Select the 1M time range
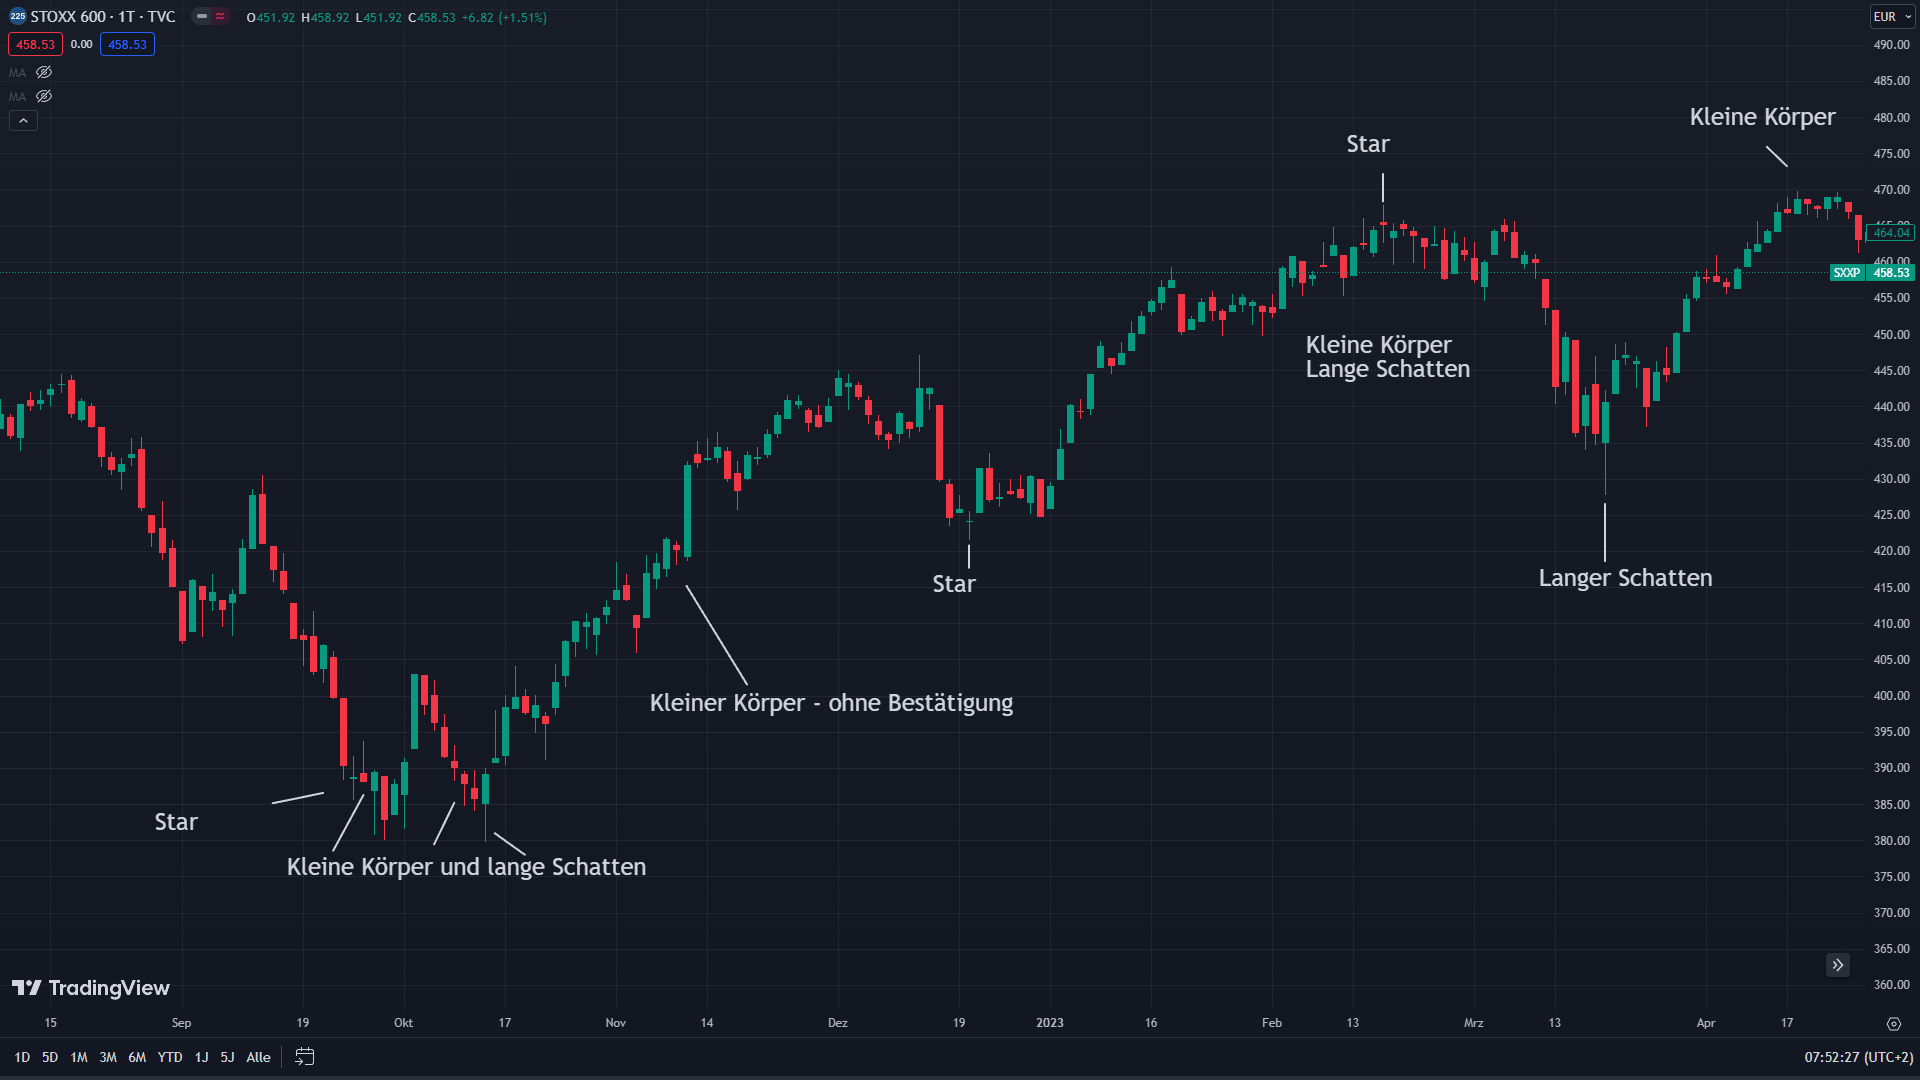 (79, 1057)
